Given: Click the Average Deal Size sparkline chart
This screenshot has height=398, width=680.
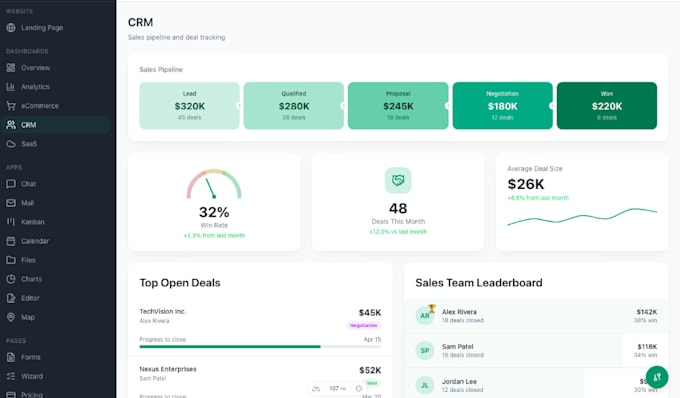Looking at the screenshot, I should pos(582,217).
